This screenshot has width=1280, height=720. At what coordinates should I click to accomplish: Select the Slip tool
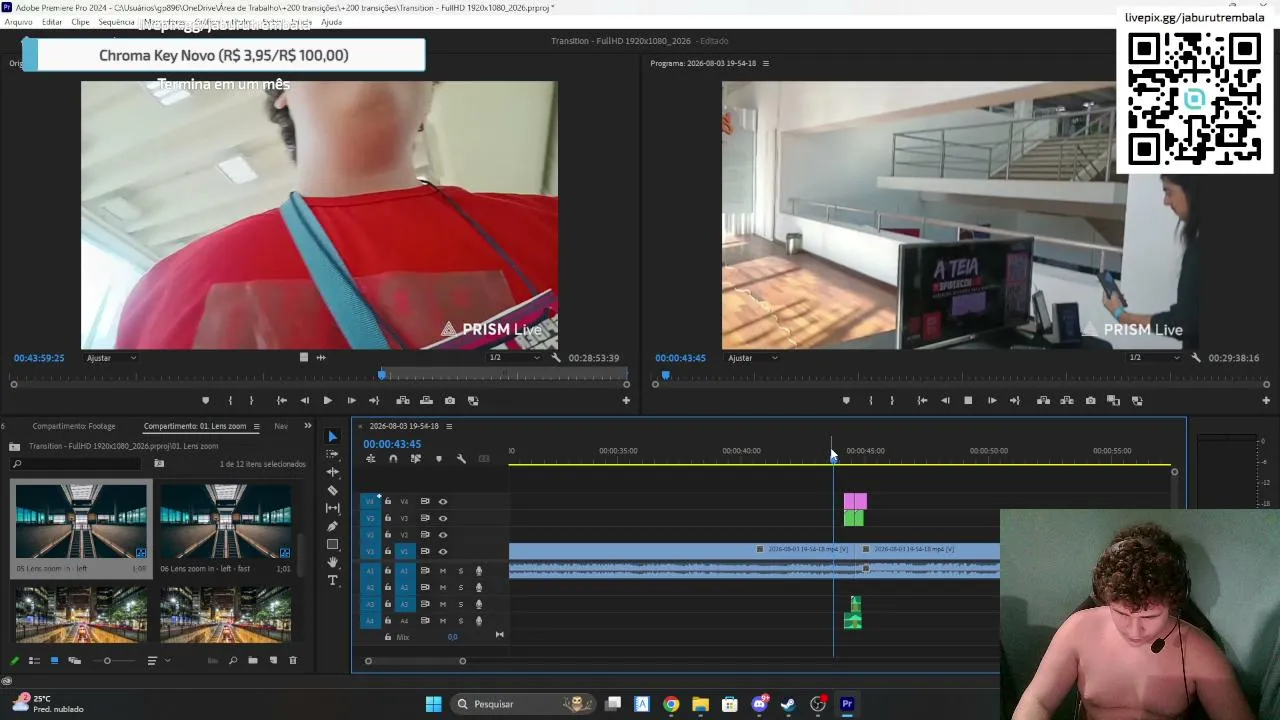point(333,508)
